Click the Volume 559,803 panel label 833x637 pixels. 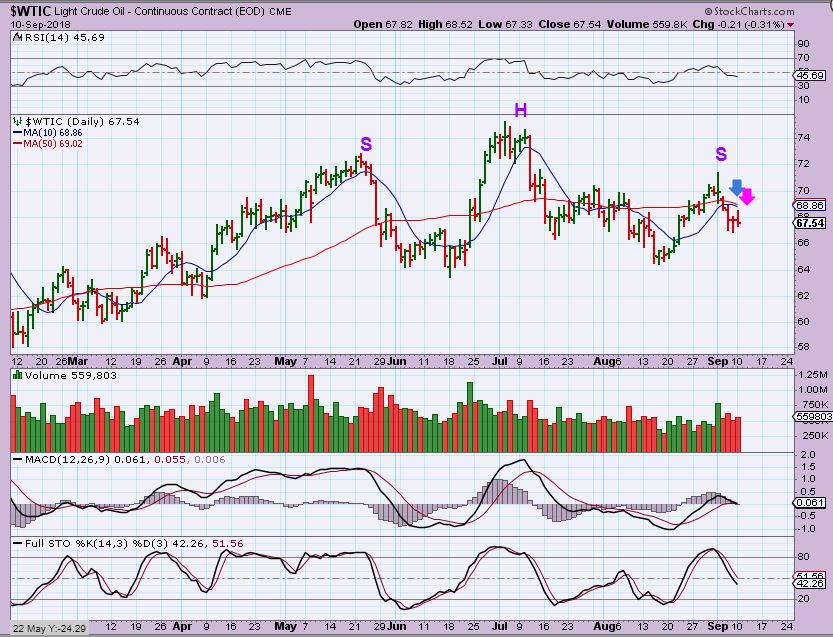pos(71,376)
